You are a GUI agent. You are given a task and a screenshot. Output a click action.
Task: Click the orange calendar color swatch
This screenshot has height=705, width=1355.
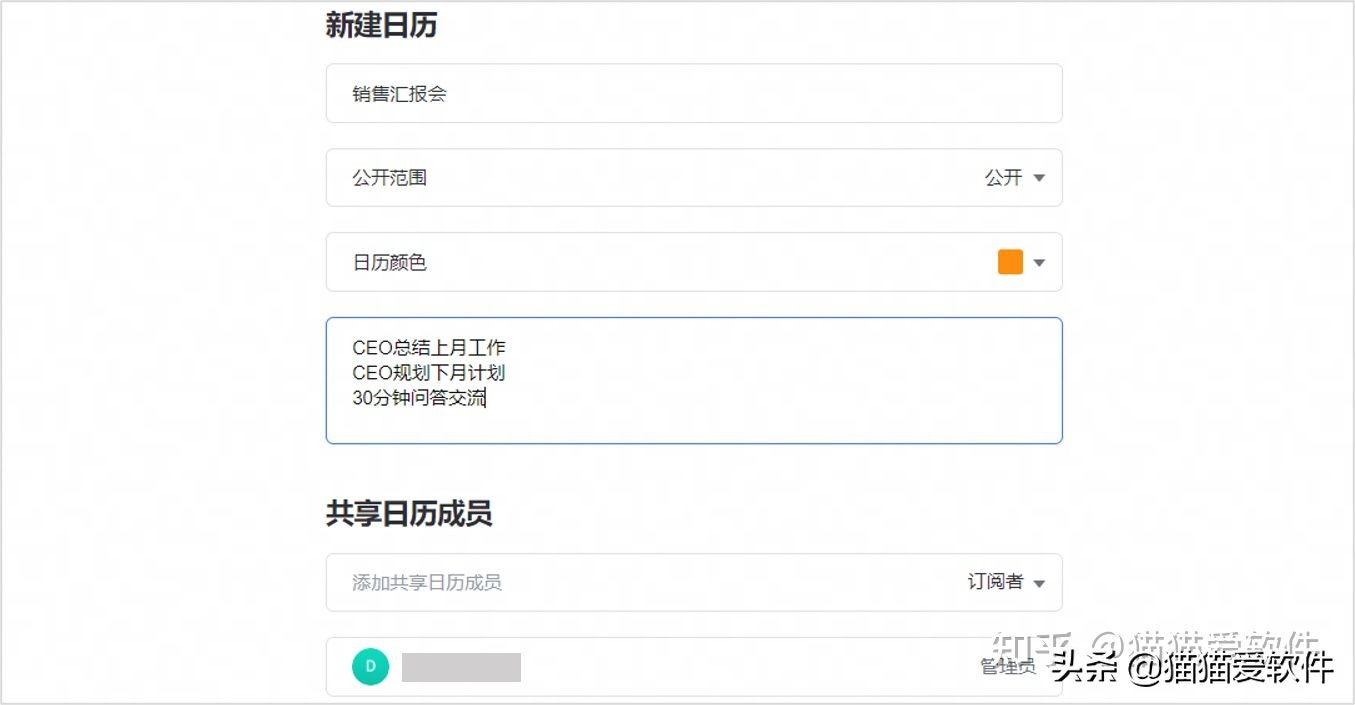[1010, 261]
